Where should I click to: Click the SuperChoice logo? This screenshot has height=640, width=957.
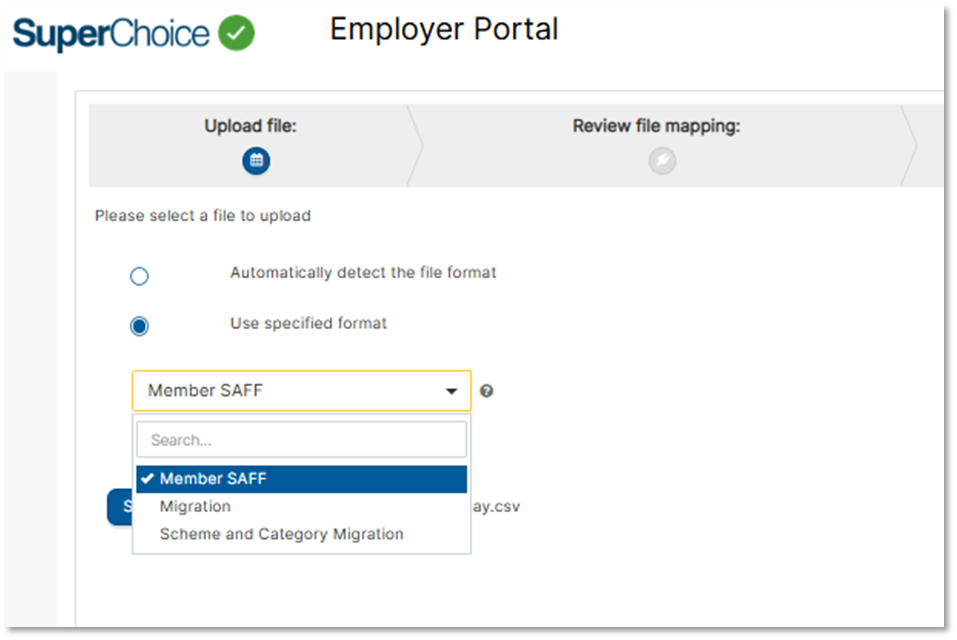(110, 32)
